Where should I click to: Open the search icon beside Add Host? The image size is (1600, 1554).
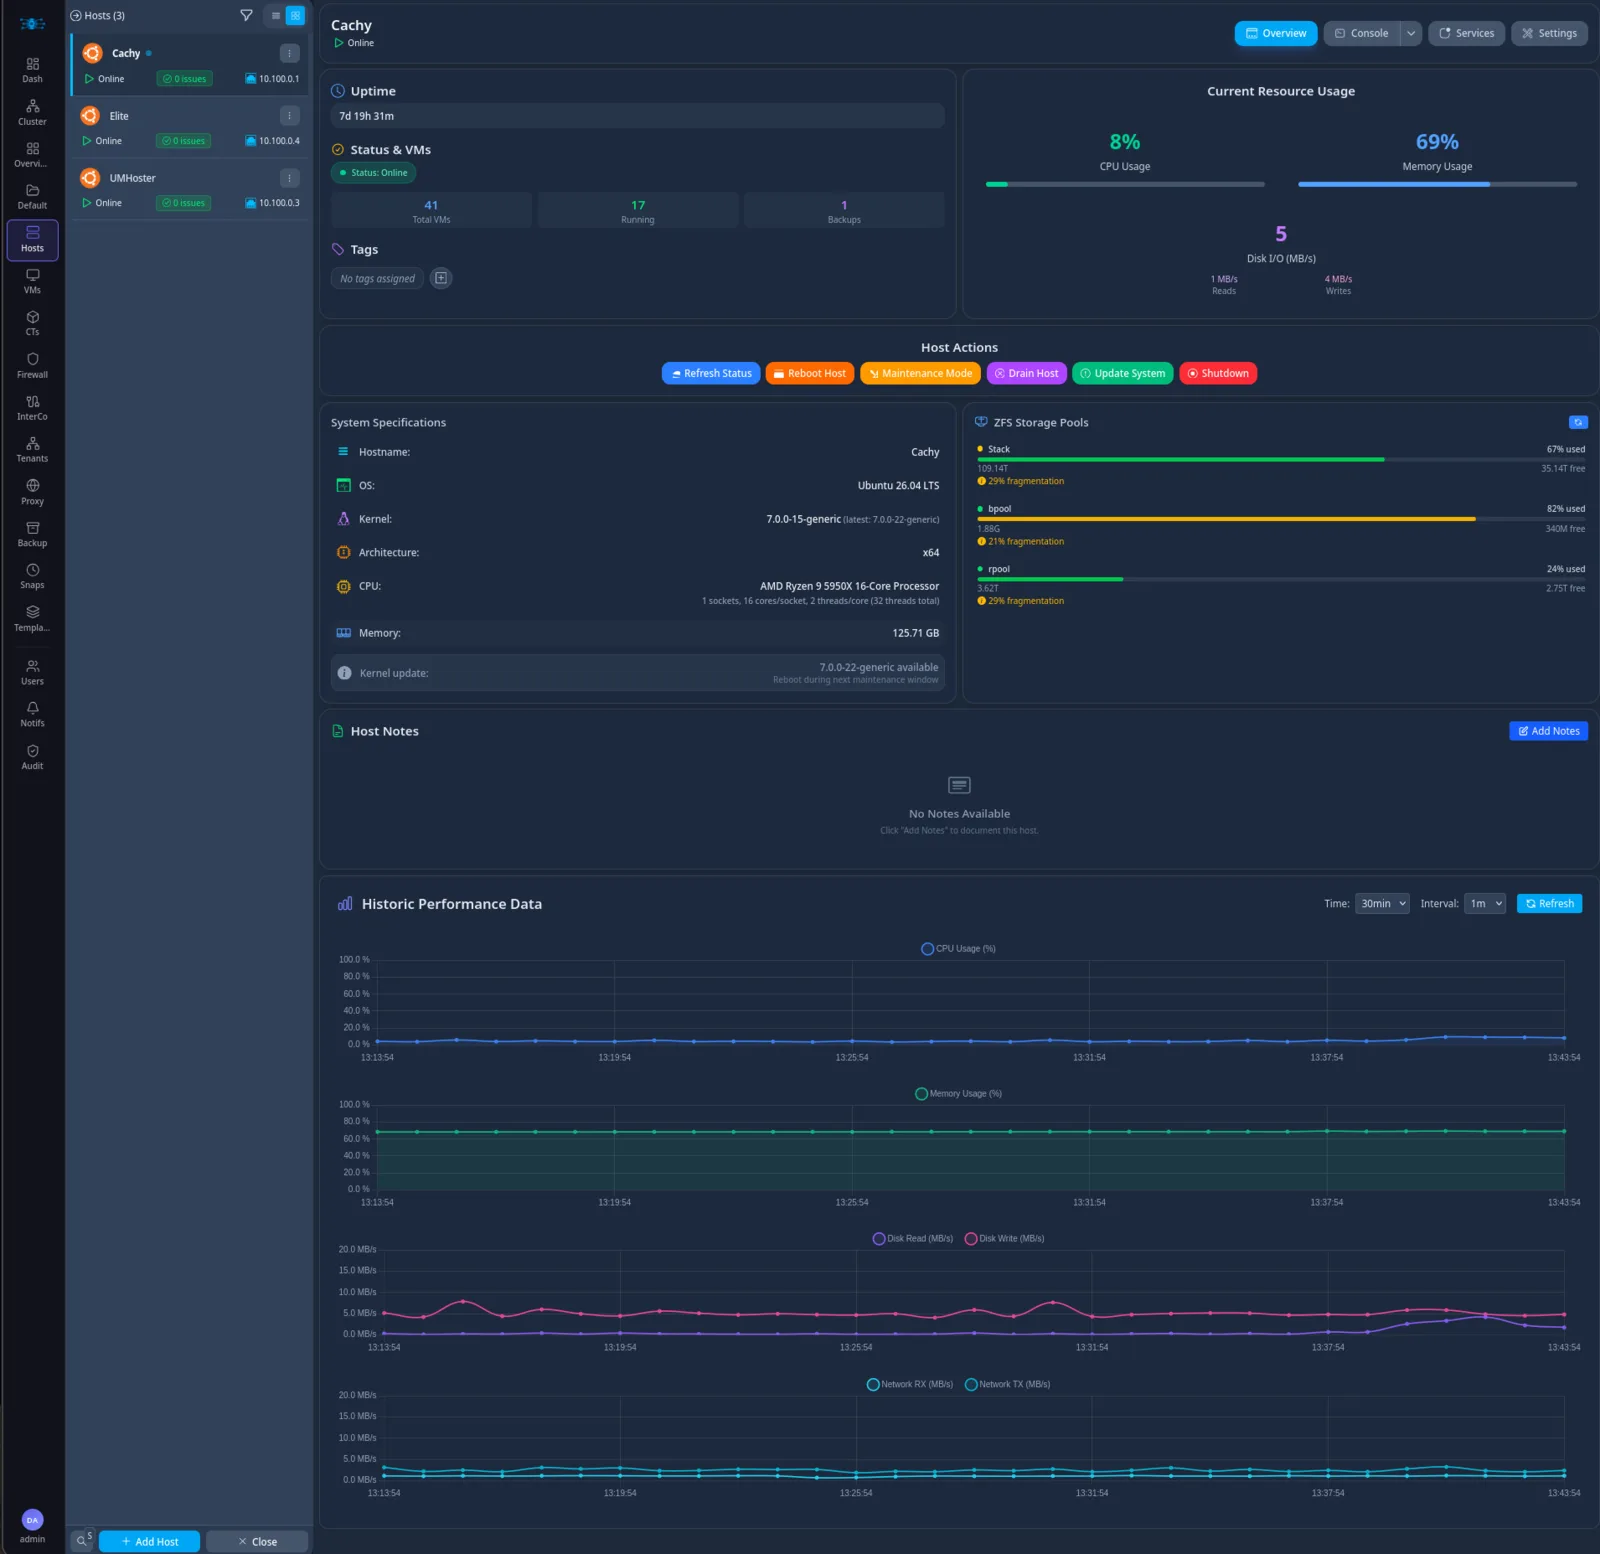click(82, 1541)
